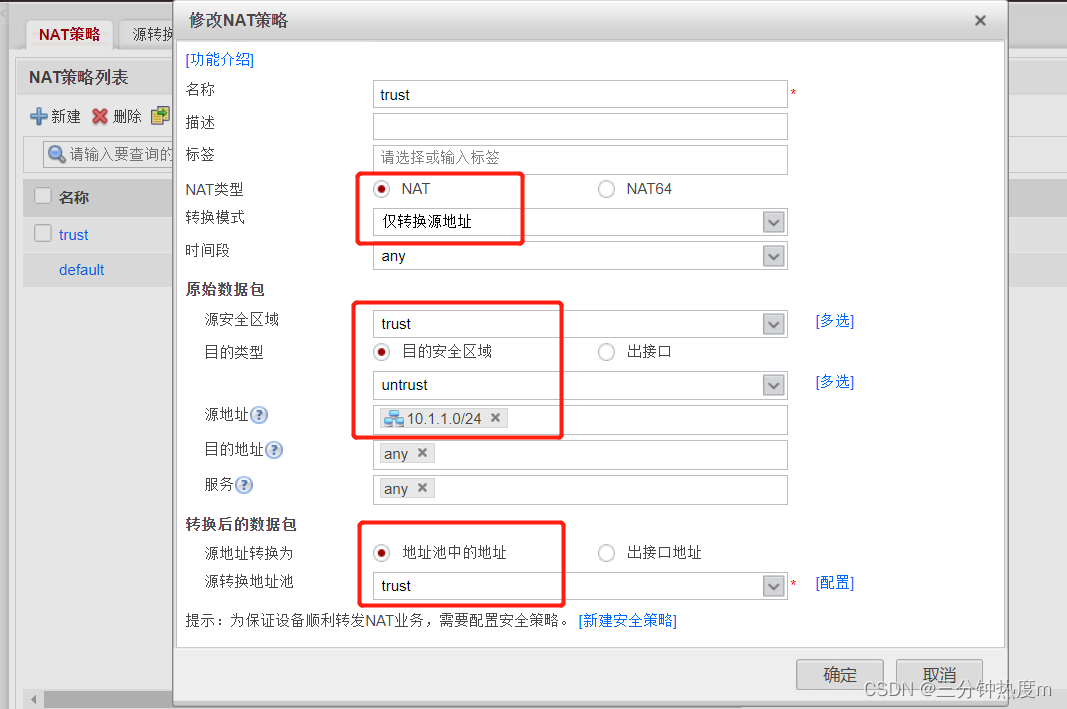This screenshot has height=709, width=1067.
Task: Switch to the 源转换 tab
Action: pyautogui.click(x=147, y=35)
